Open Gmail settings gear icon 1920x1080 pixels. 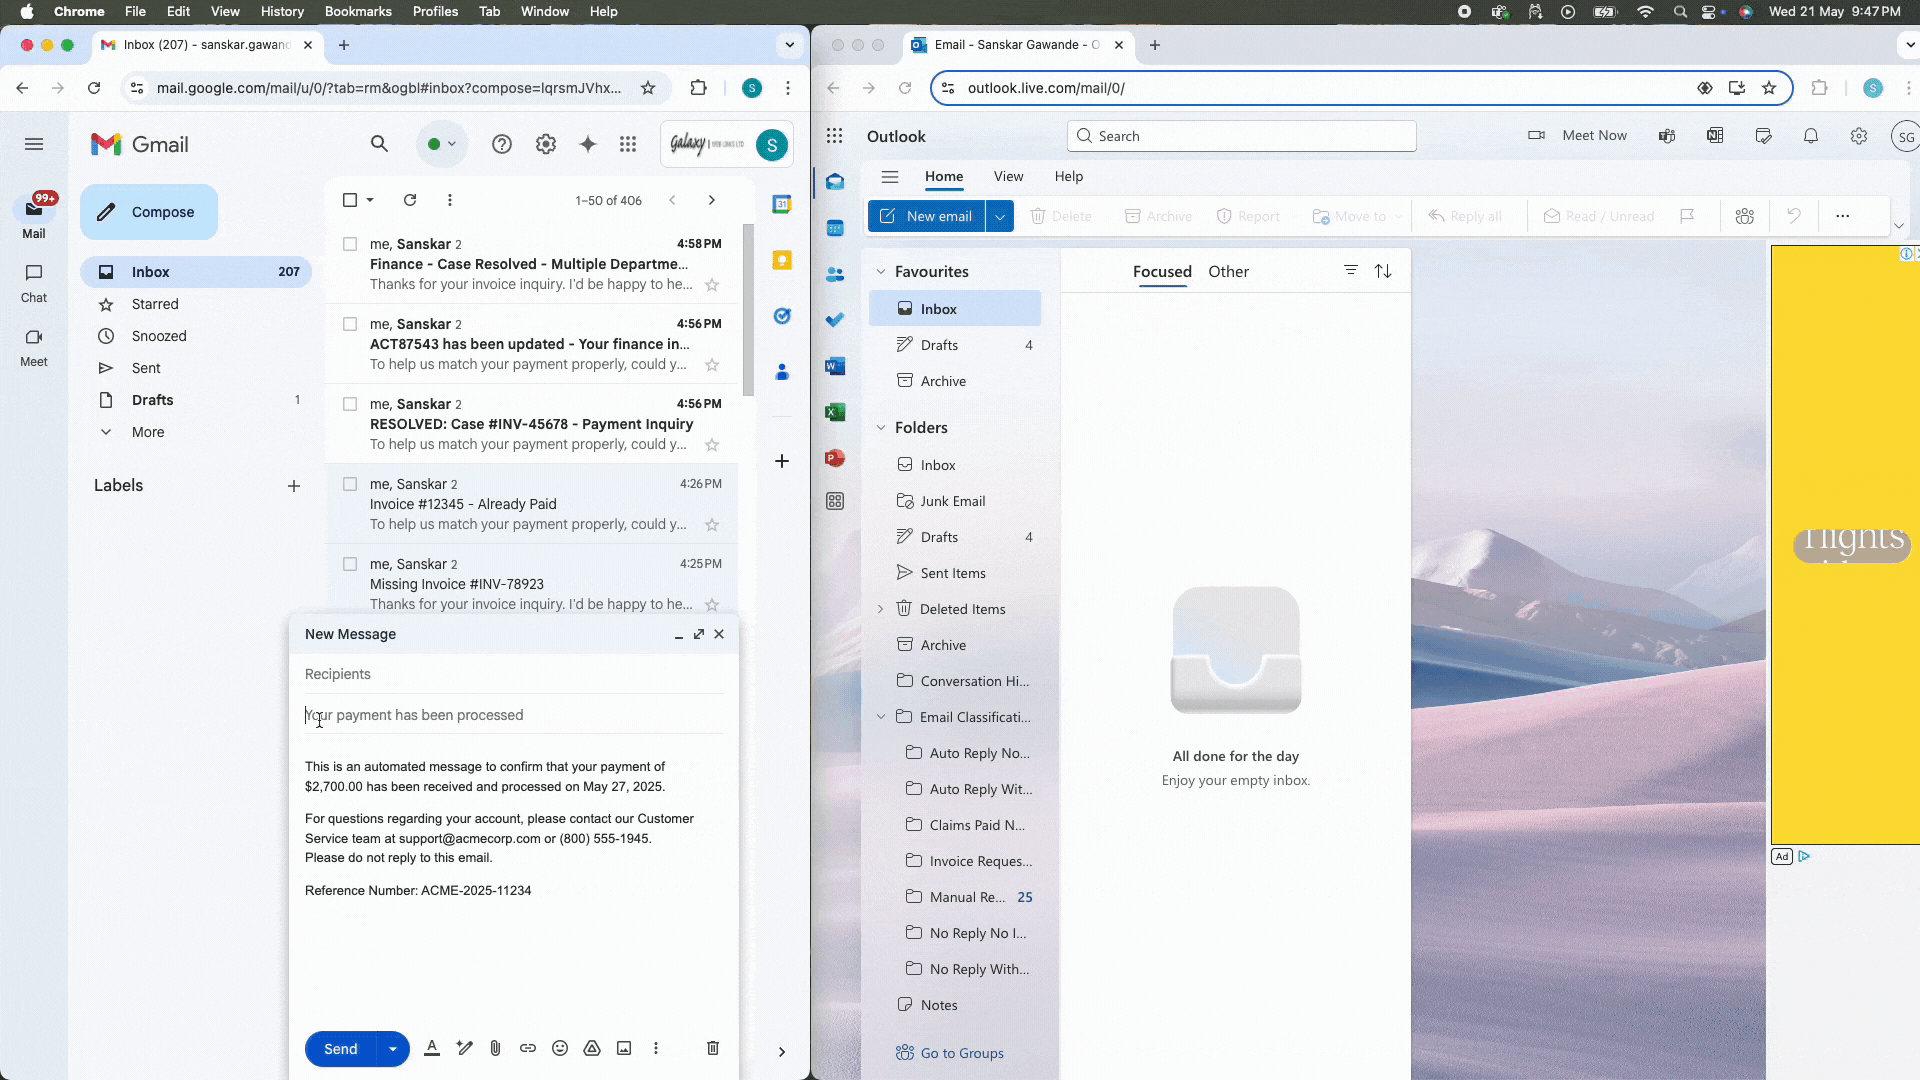545,144
